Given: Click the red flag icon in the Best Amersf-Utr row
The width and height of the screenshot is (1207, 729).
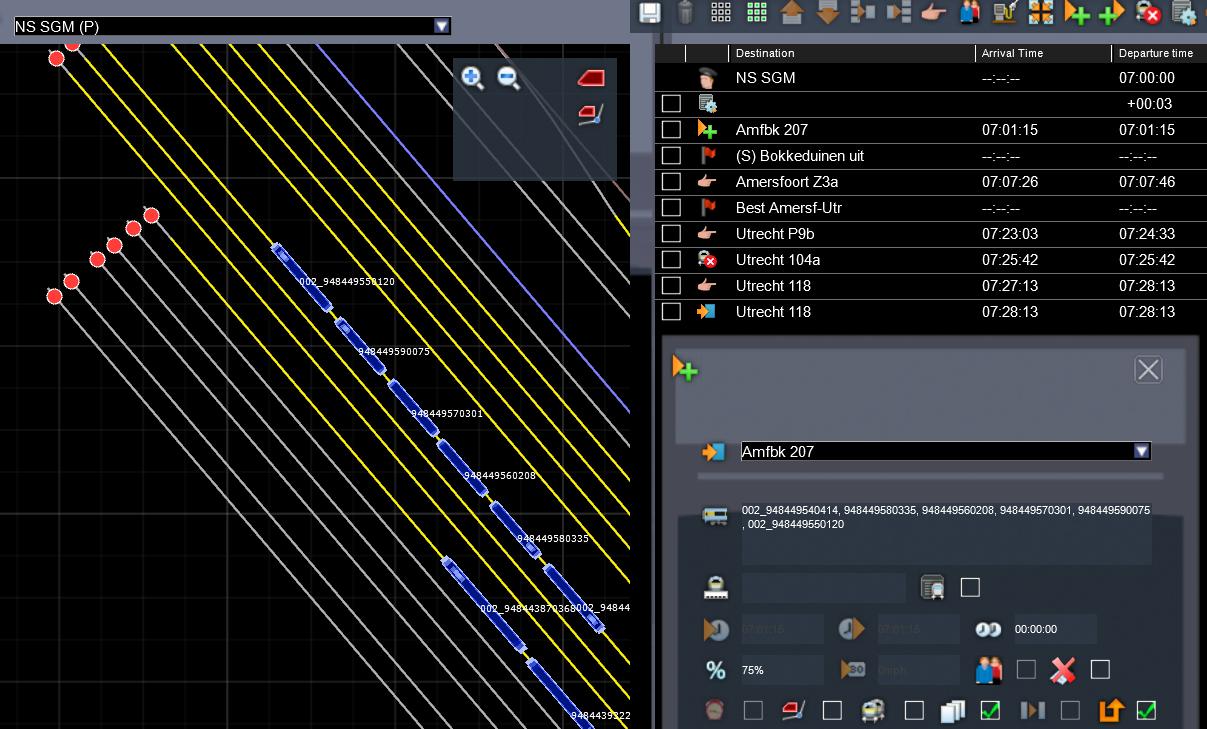Looking at the screenshot, I should click(708, 207).
